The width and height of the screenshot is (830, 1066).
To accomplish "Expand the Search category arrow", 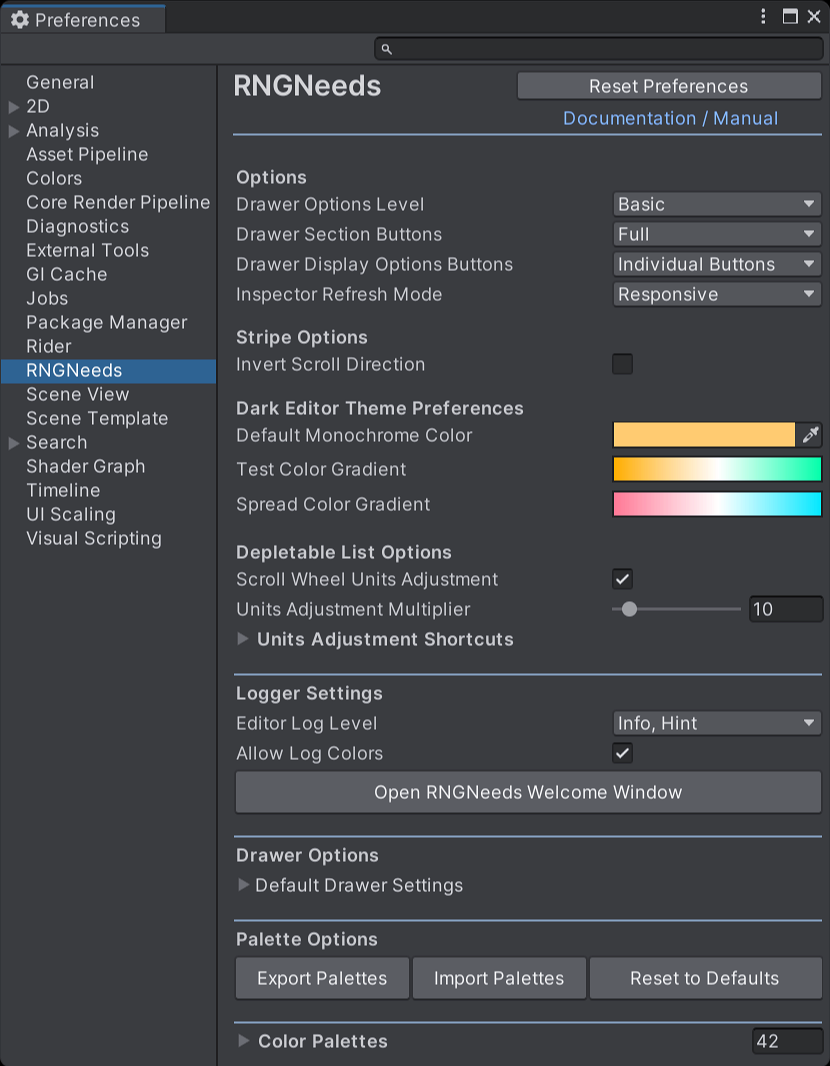I will (13, 443).
